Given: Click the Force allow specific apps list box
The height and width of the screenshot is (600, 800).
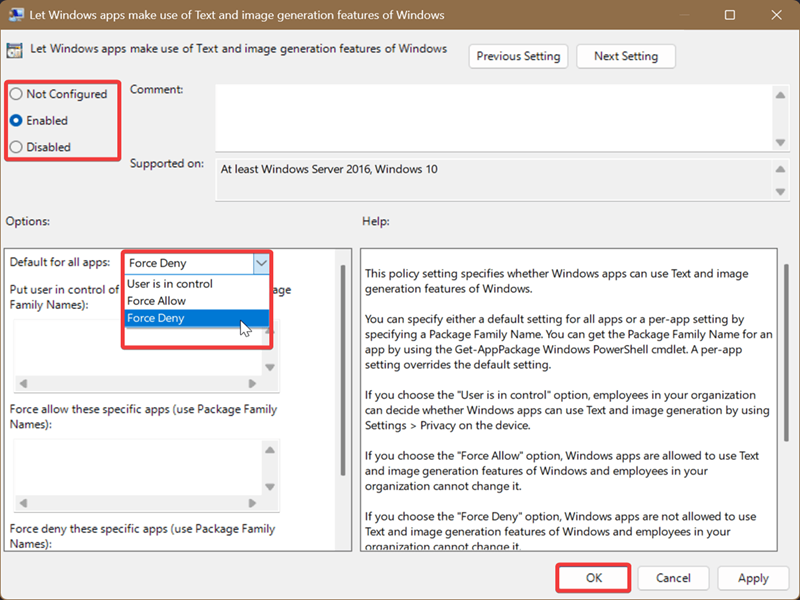Looking at the screenshot, I should click(138, 467).
